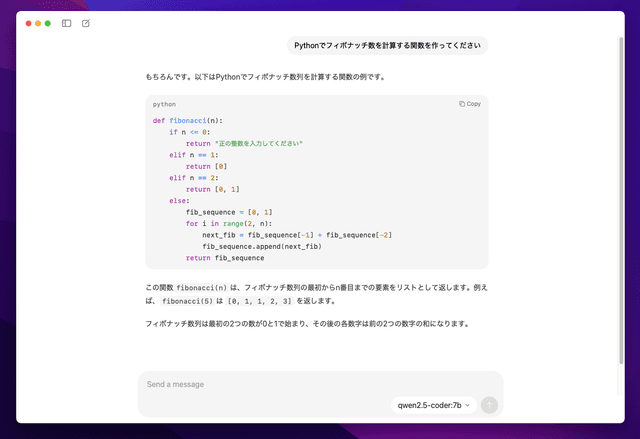Click inline code 'fibonacci(n)' in explanation

(x=201, y=288)
